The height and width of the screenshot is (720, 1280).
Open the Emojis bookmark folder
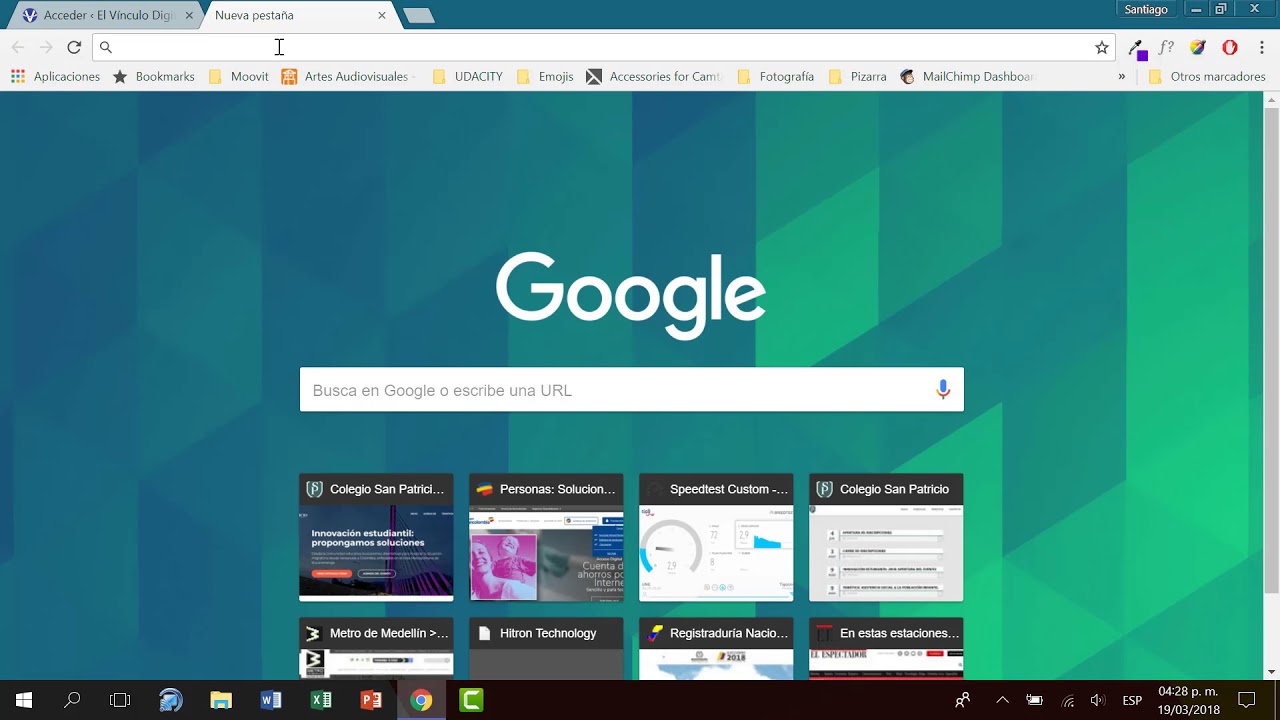[545, 76]
